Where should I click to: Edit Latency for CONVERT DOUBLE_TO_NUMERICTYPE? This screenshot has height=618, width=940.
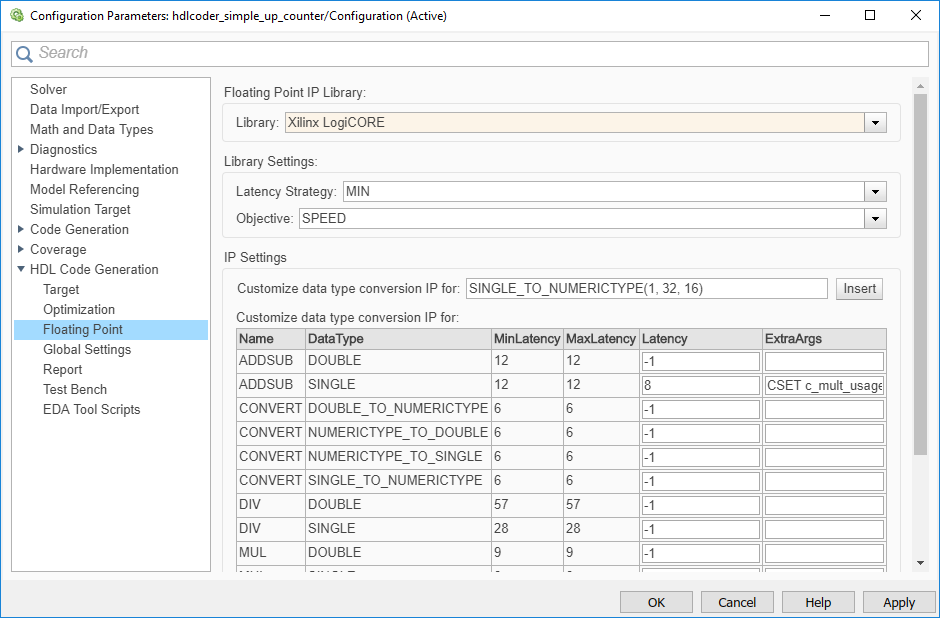click(x=701, y=409)
